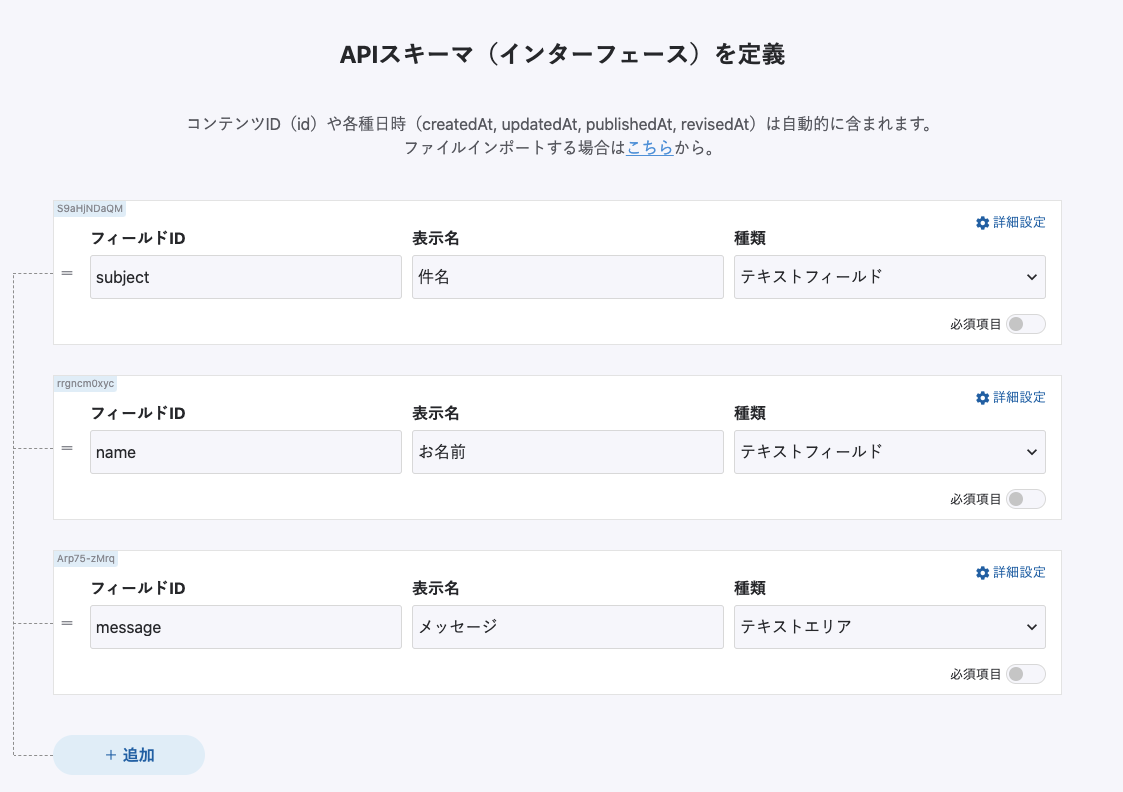
Task: Click the message フィールドID input
Action: [245, 627]
